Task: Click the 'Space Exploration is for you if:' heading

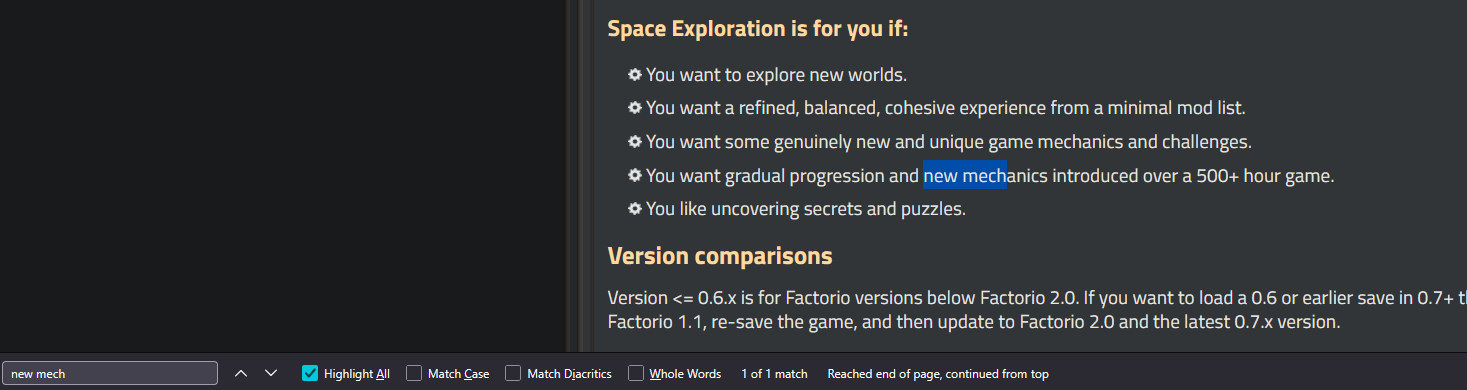Action: click(758, 28)
